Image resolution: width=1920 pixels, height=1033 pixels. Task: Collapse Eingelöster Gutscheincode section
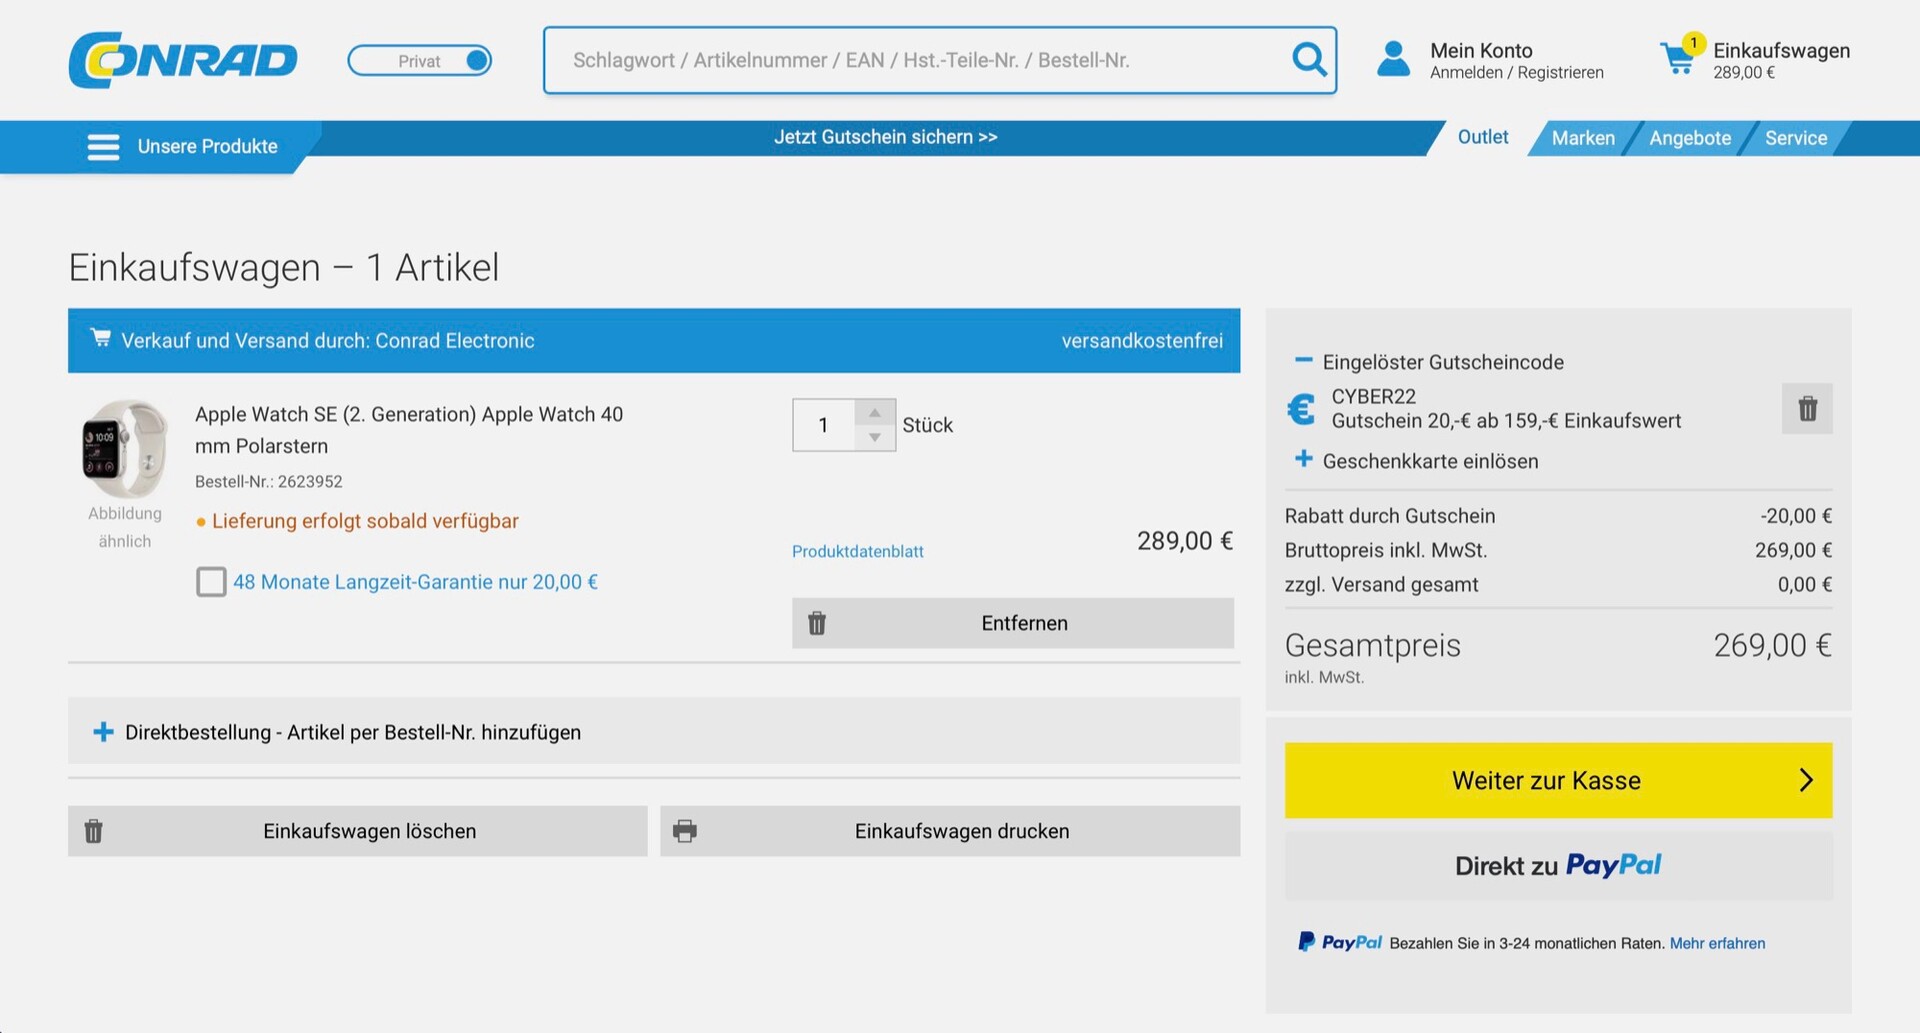[1303, 361]
